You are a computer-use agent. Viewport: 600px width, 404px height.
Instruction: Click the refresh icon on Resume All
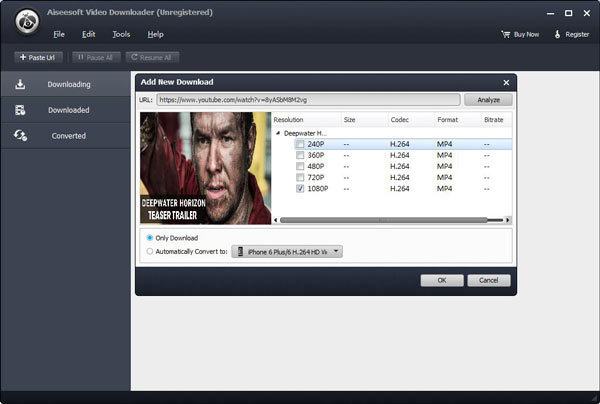coord(134,57)
